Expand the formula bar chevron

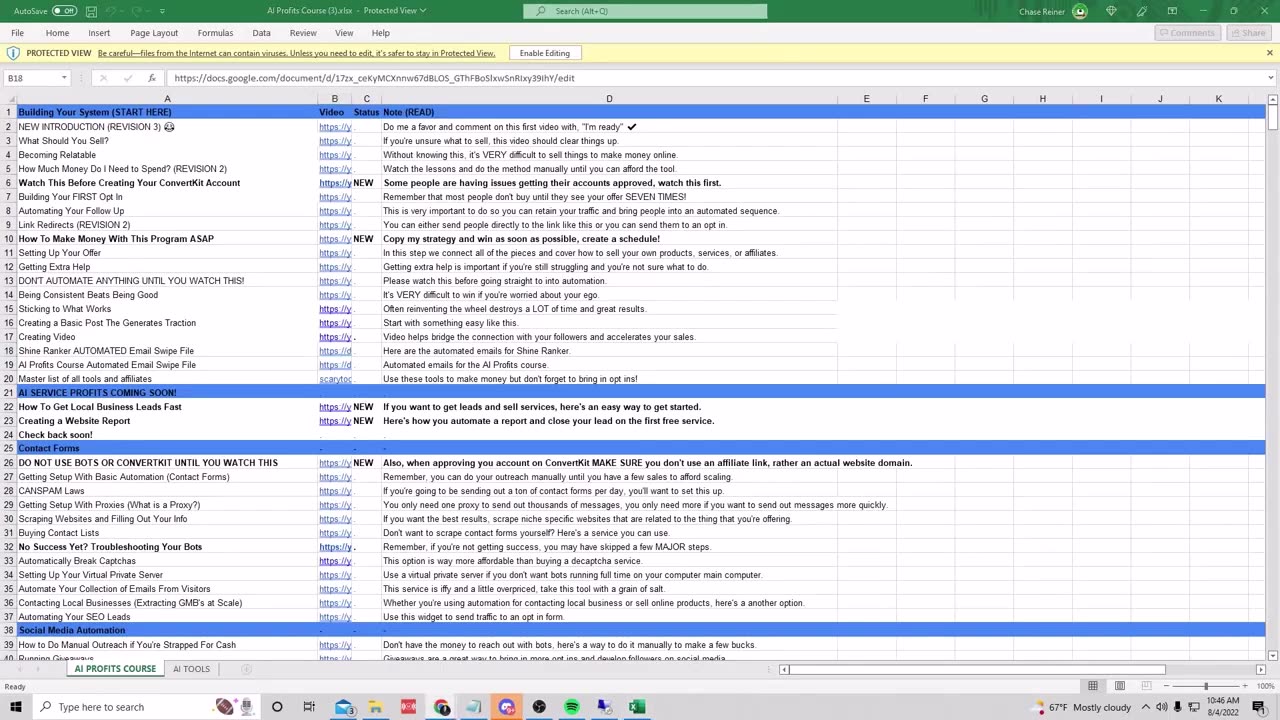coord(1270,78)
